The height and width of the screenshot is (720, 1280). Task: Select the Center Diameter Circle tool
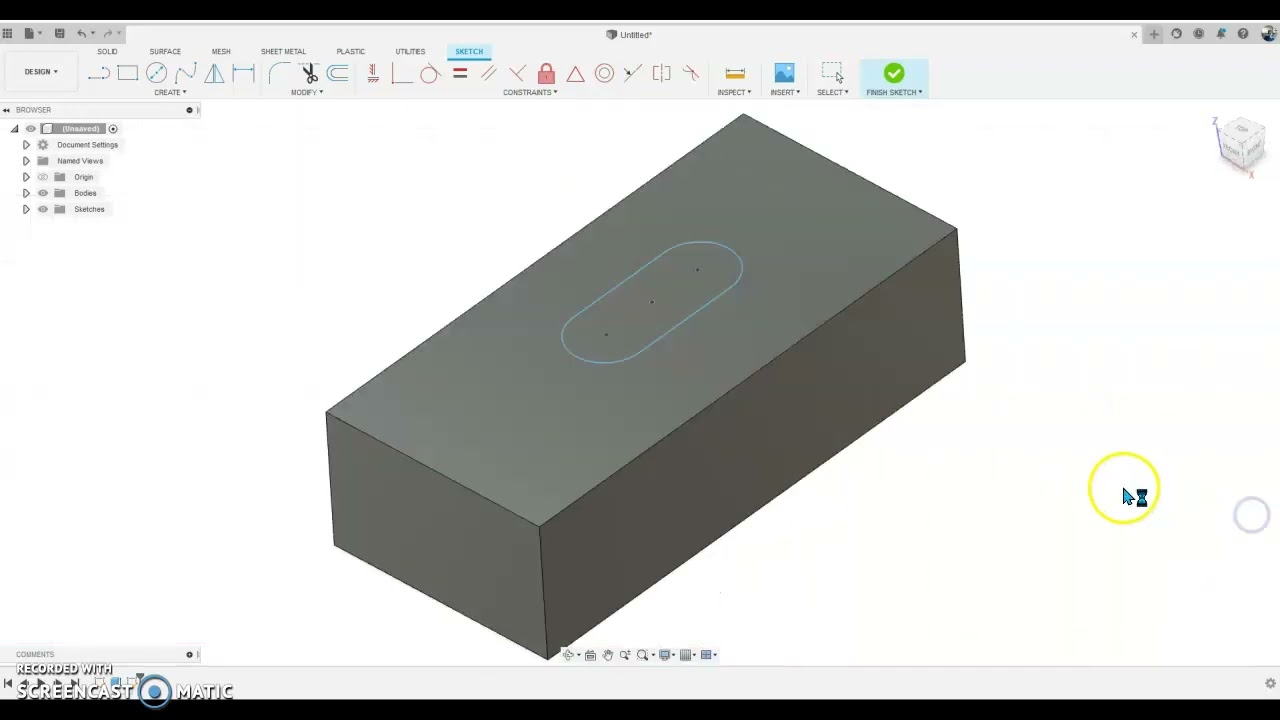coord(156,73)
